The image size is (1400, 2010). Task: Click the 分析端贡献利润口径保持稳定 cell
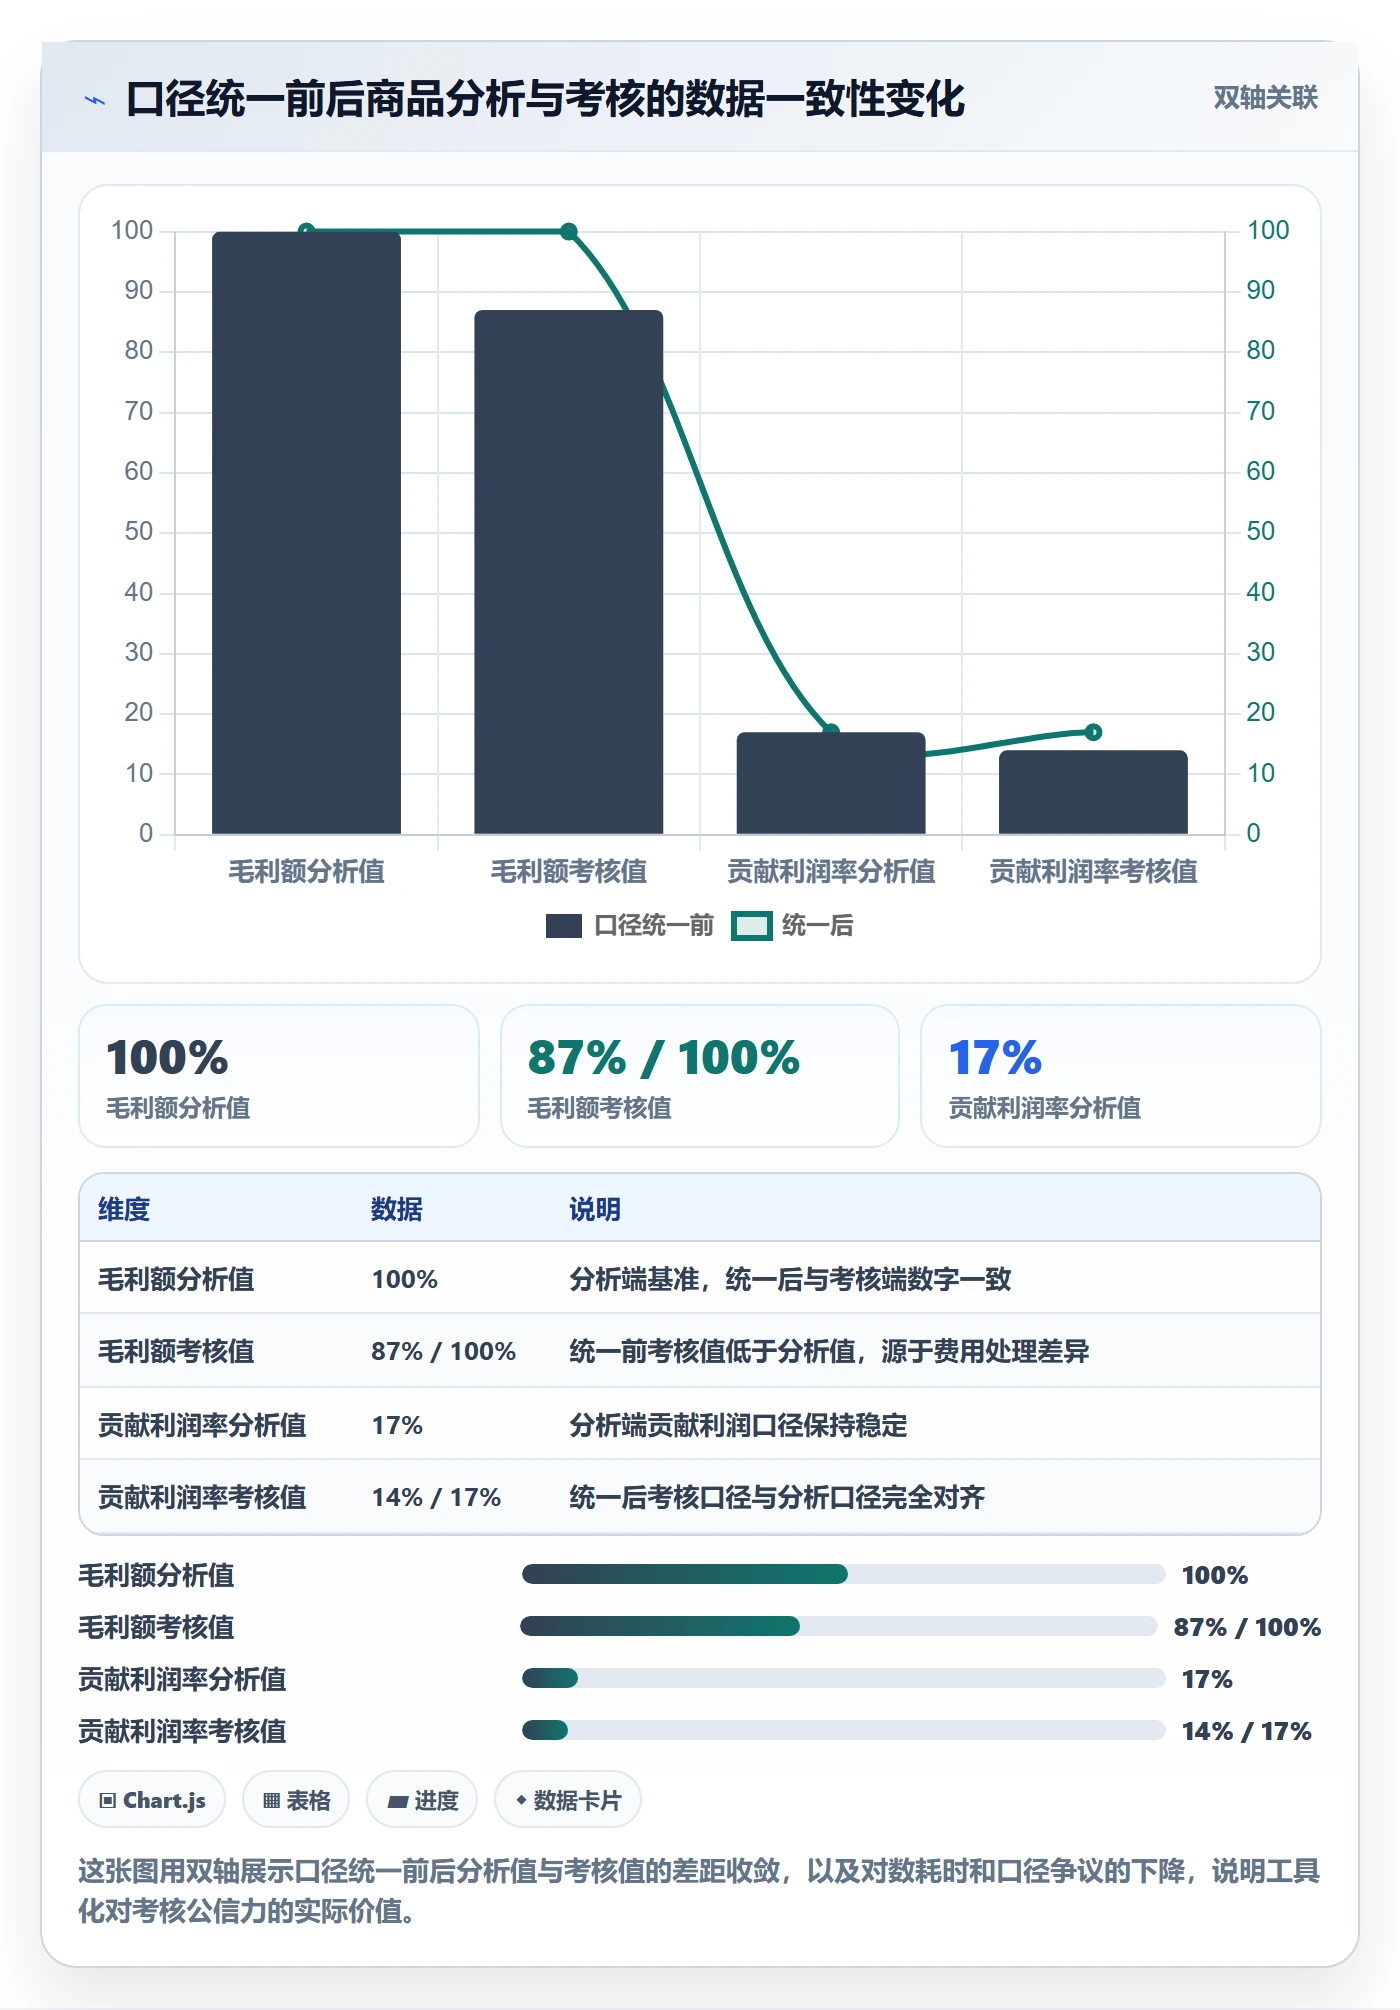[x=738, y=1425]
